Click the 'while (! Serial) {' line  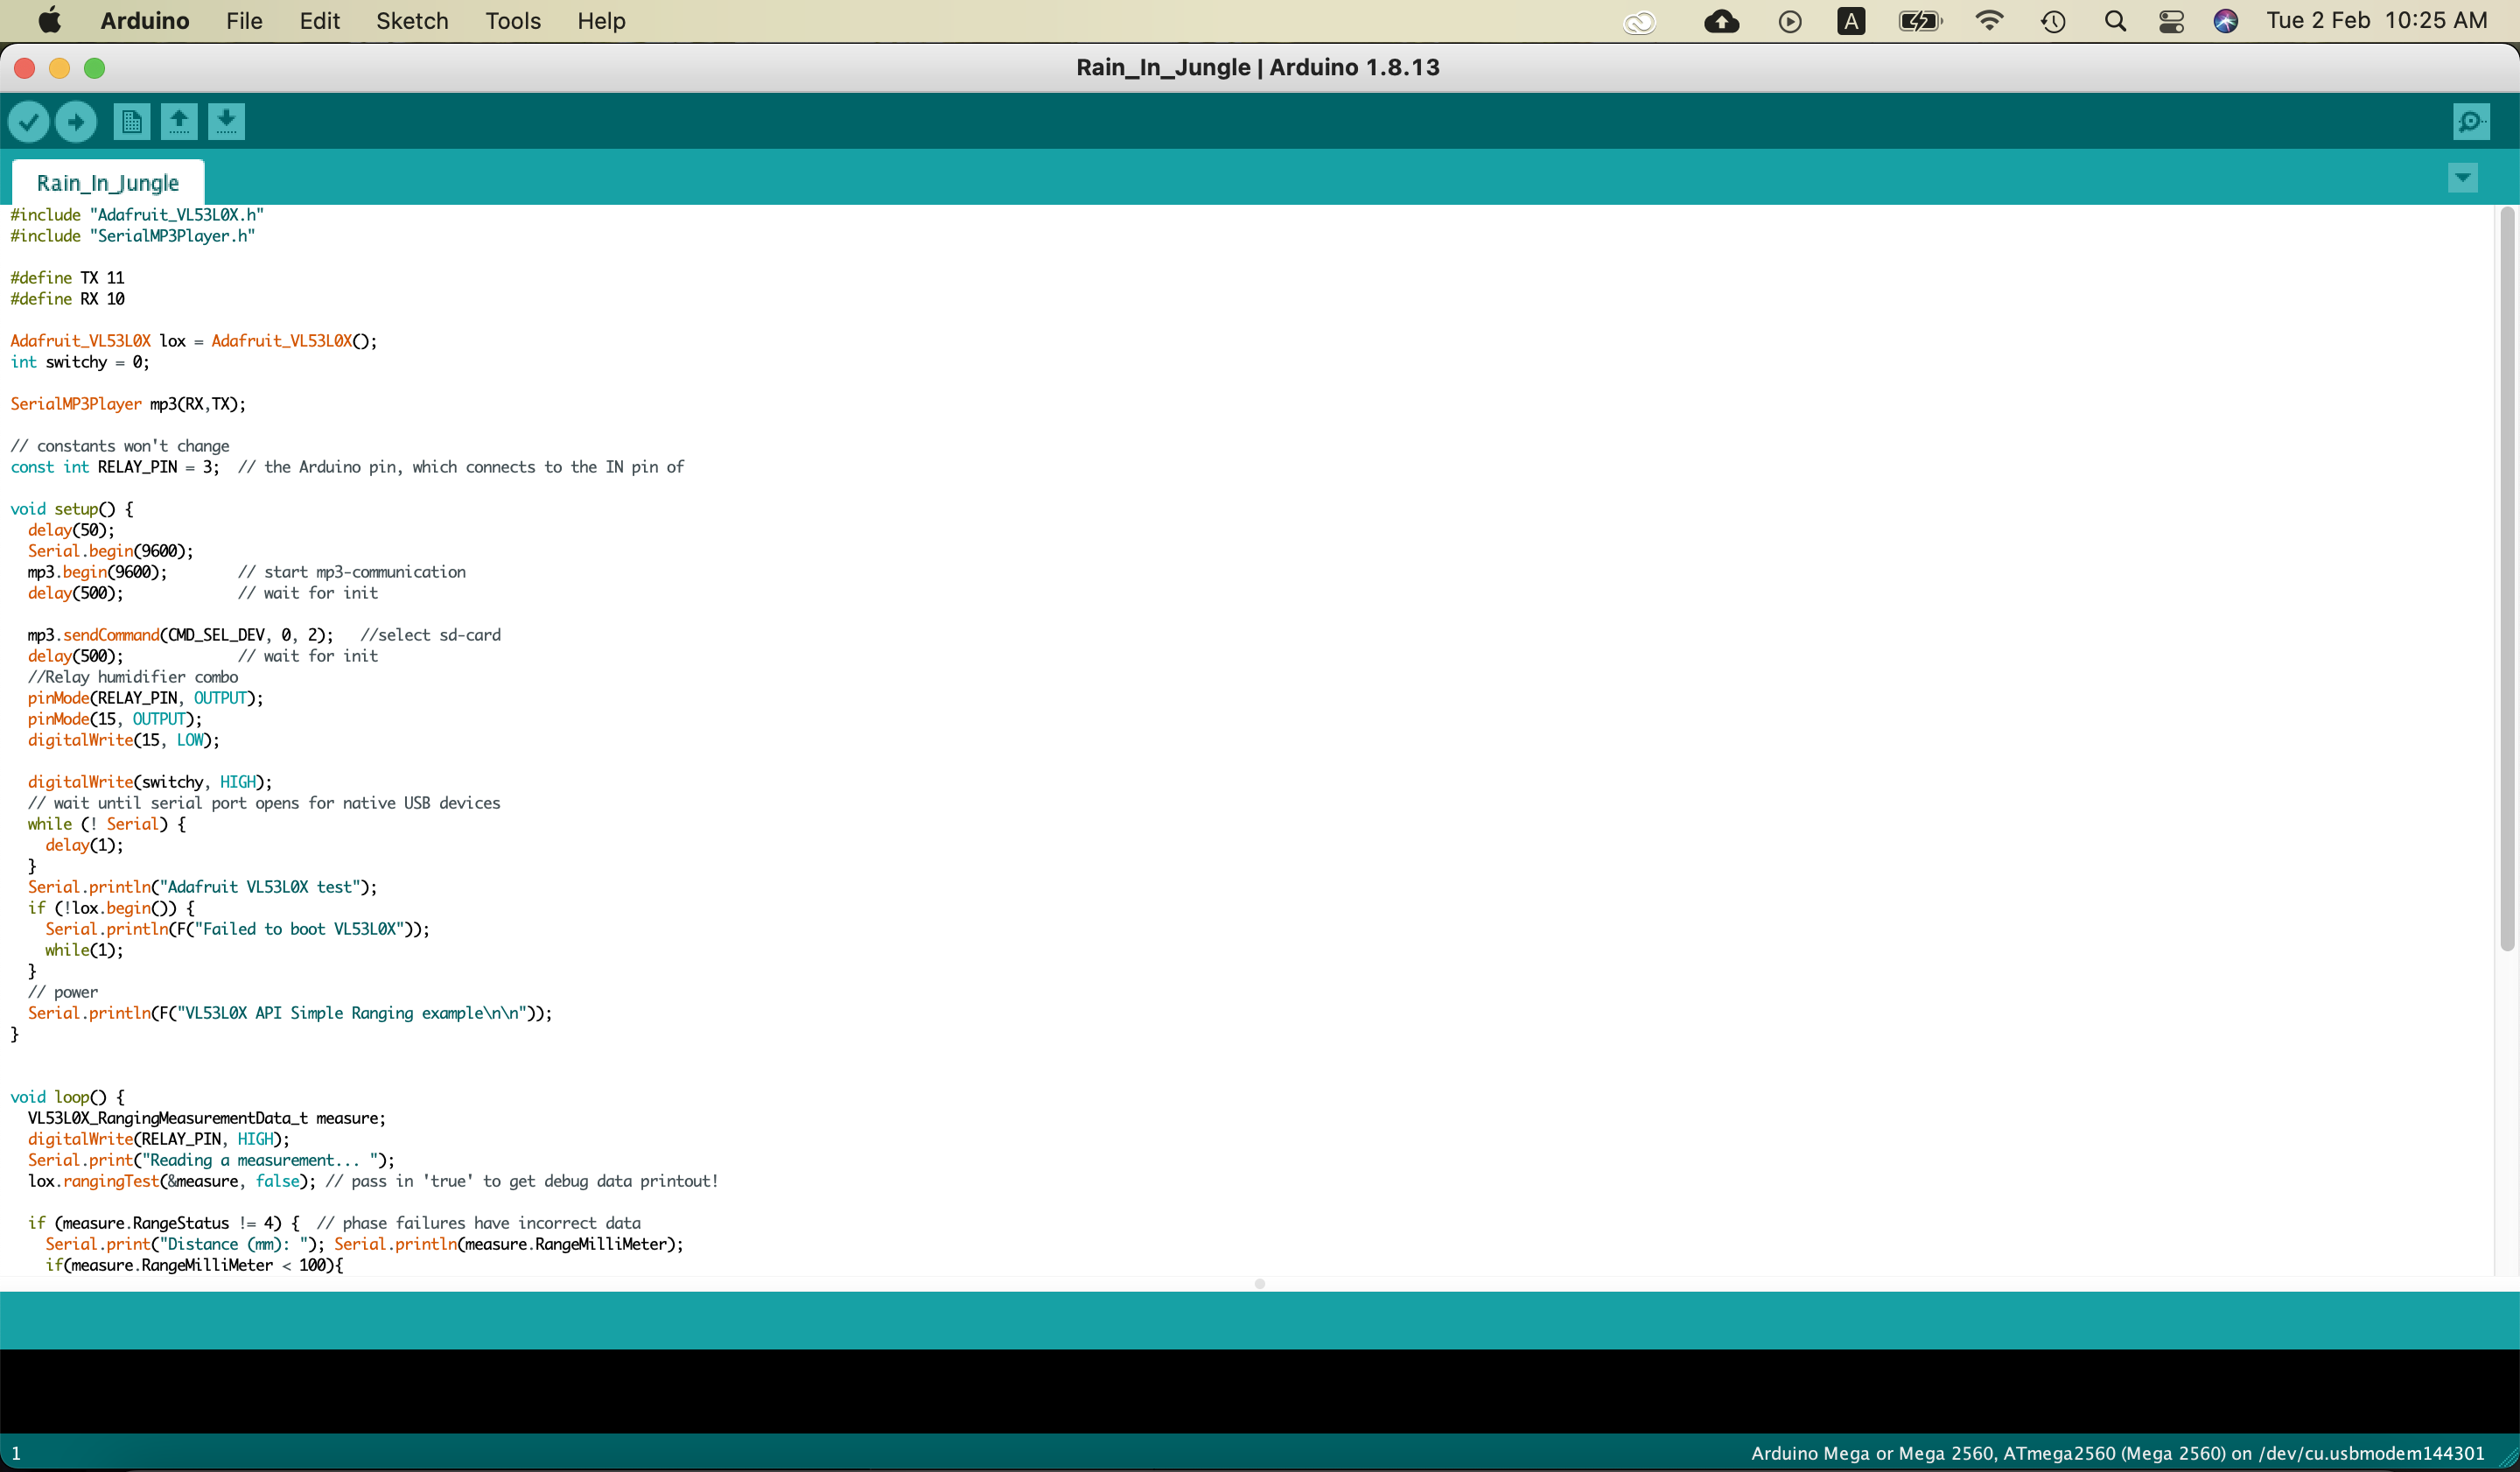pos(107,824)
